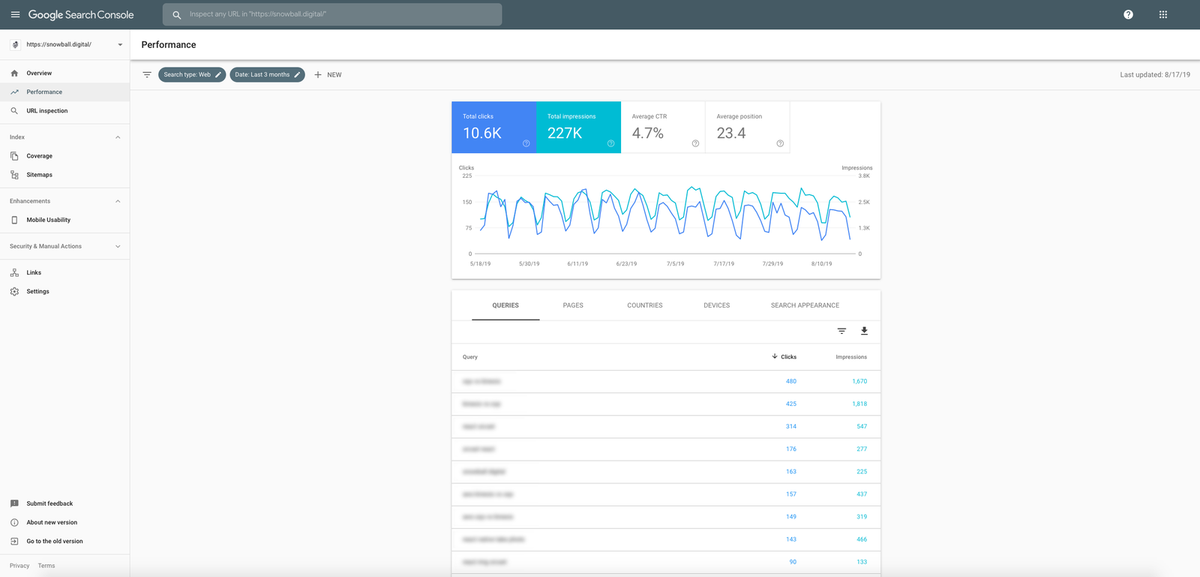Click Go to the old version

[x=55, y=541]
